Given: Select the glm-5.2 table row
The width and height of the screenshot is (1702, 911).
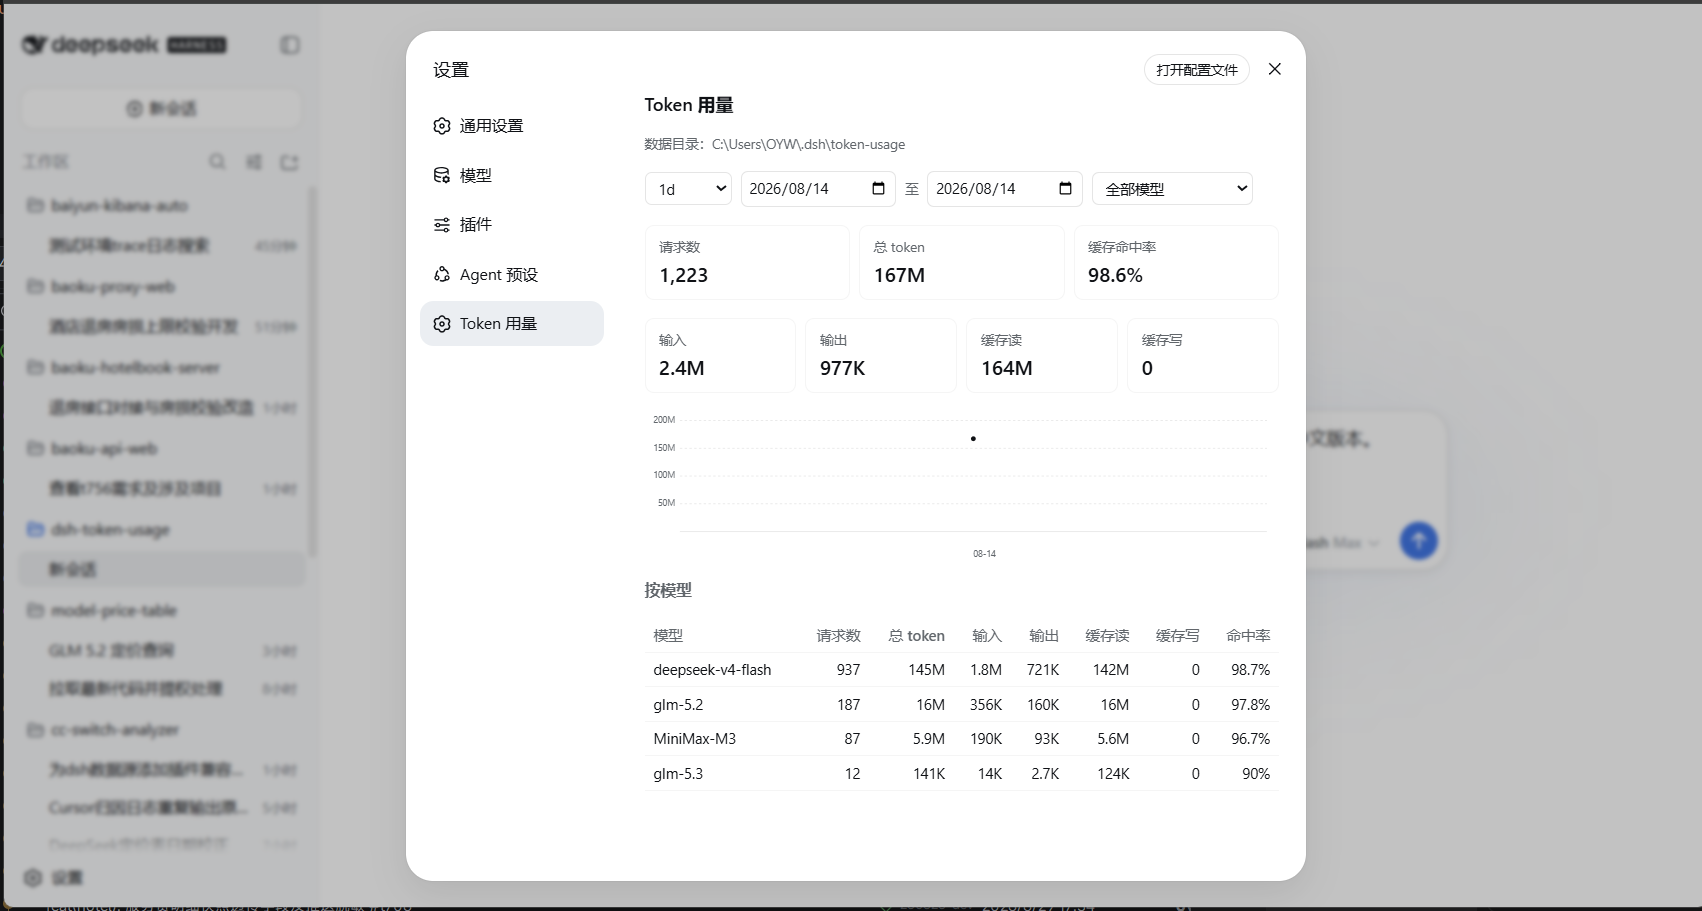Looking at the screenshot, I should tap(962, 705).
